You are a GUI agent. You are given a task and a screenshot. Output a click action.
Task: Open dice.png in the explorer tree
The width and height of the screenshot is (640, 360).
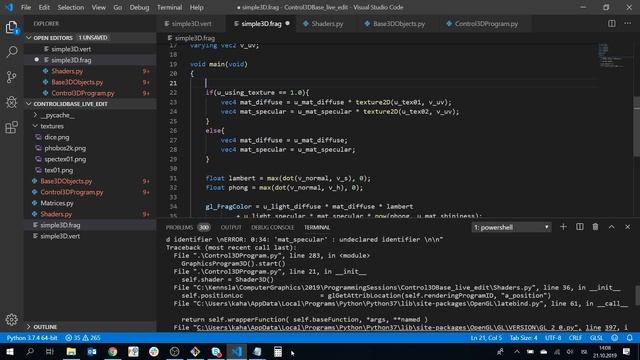click(57, 137)
